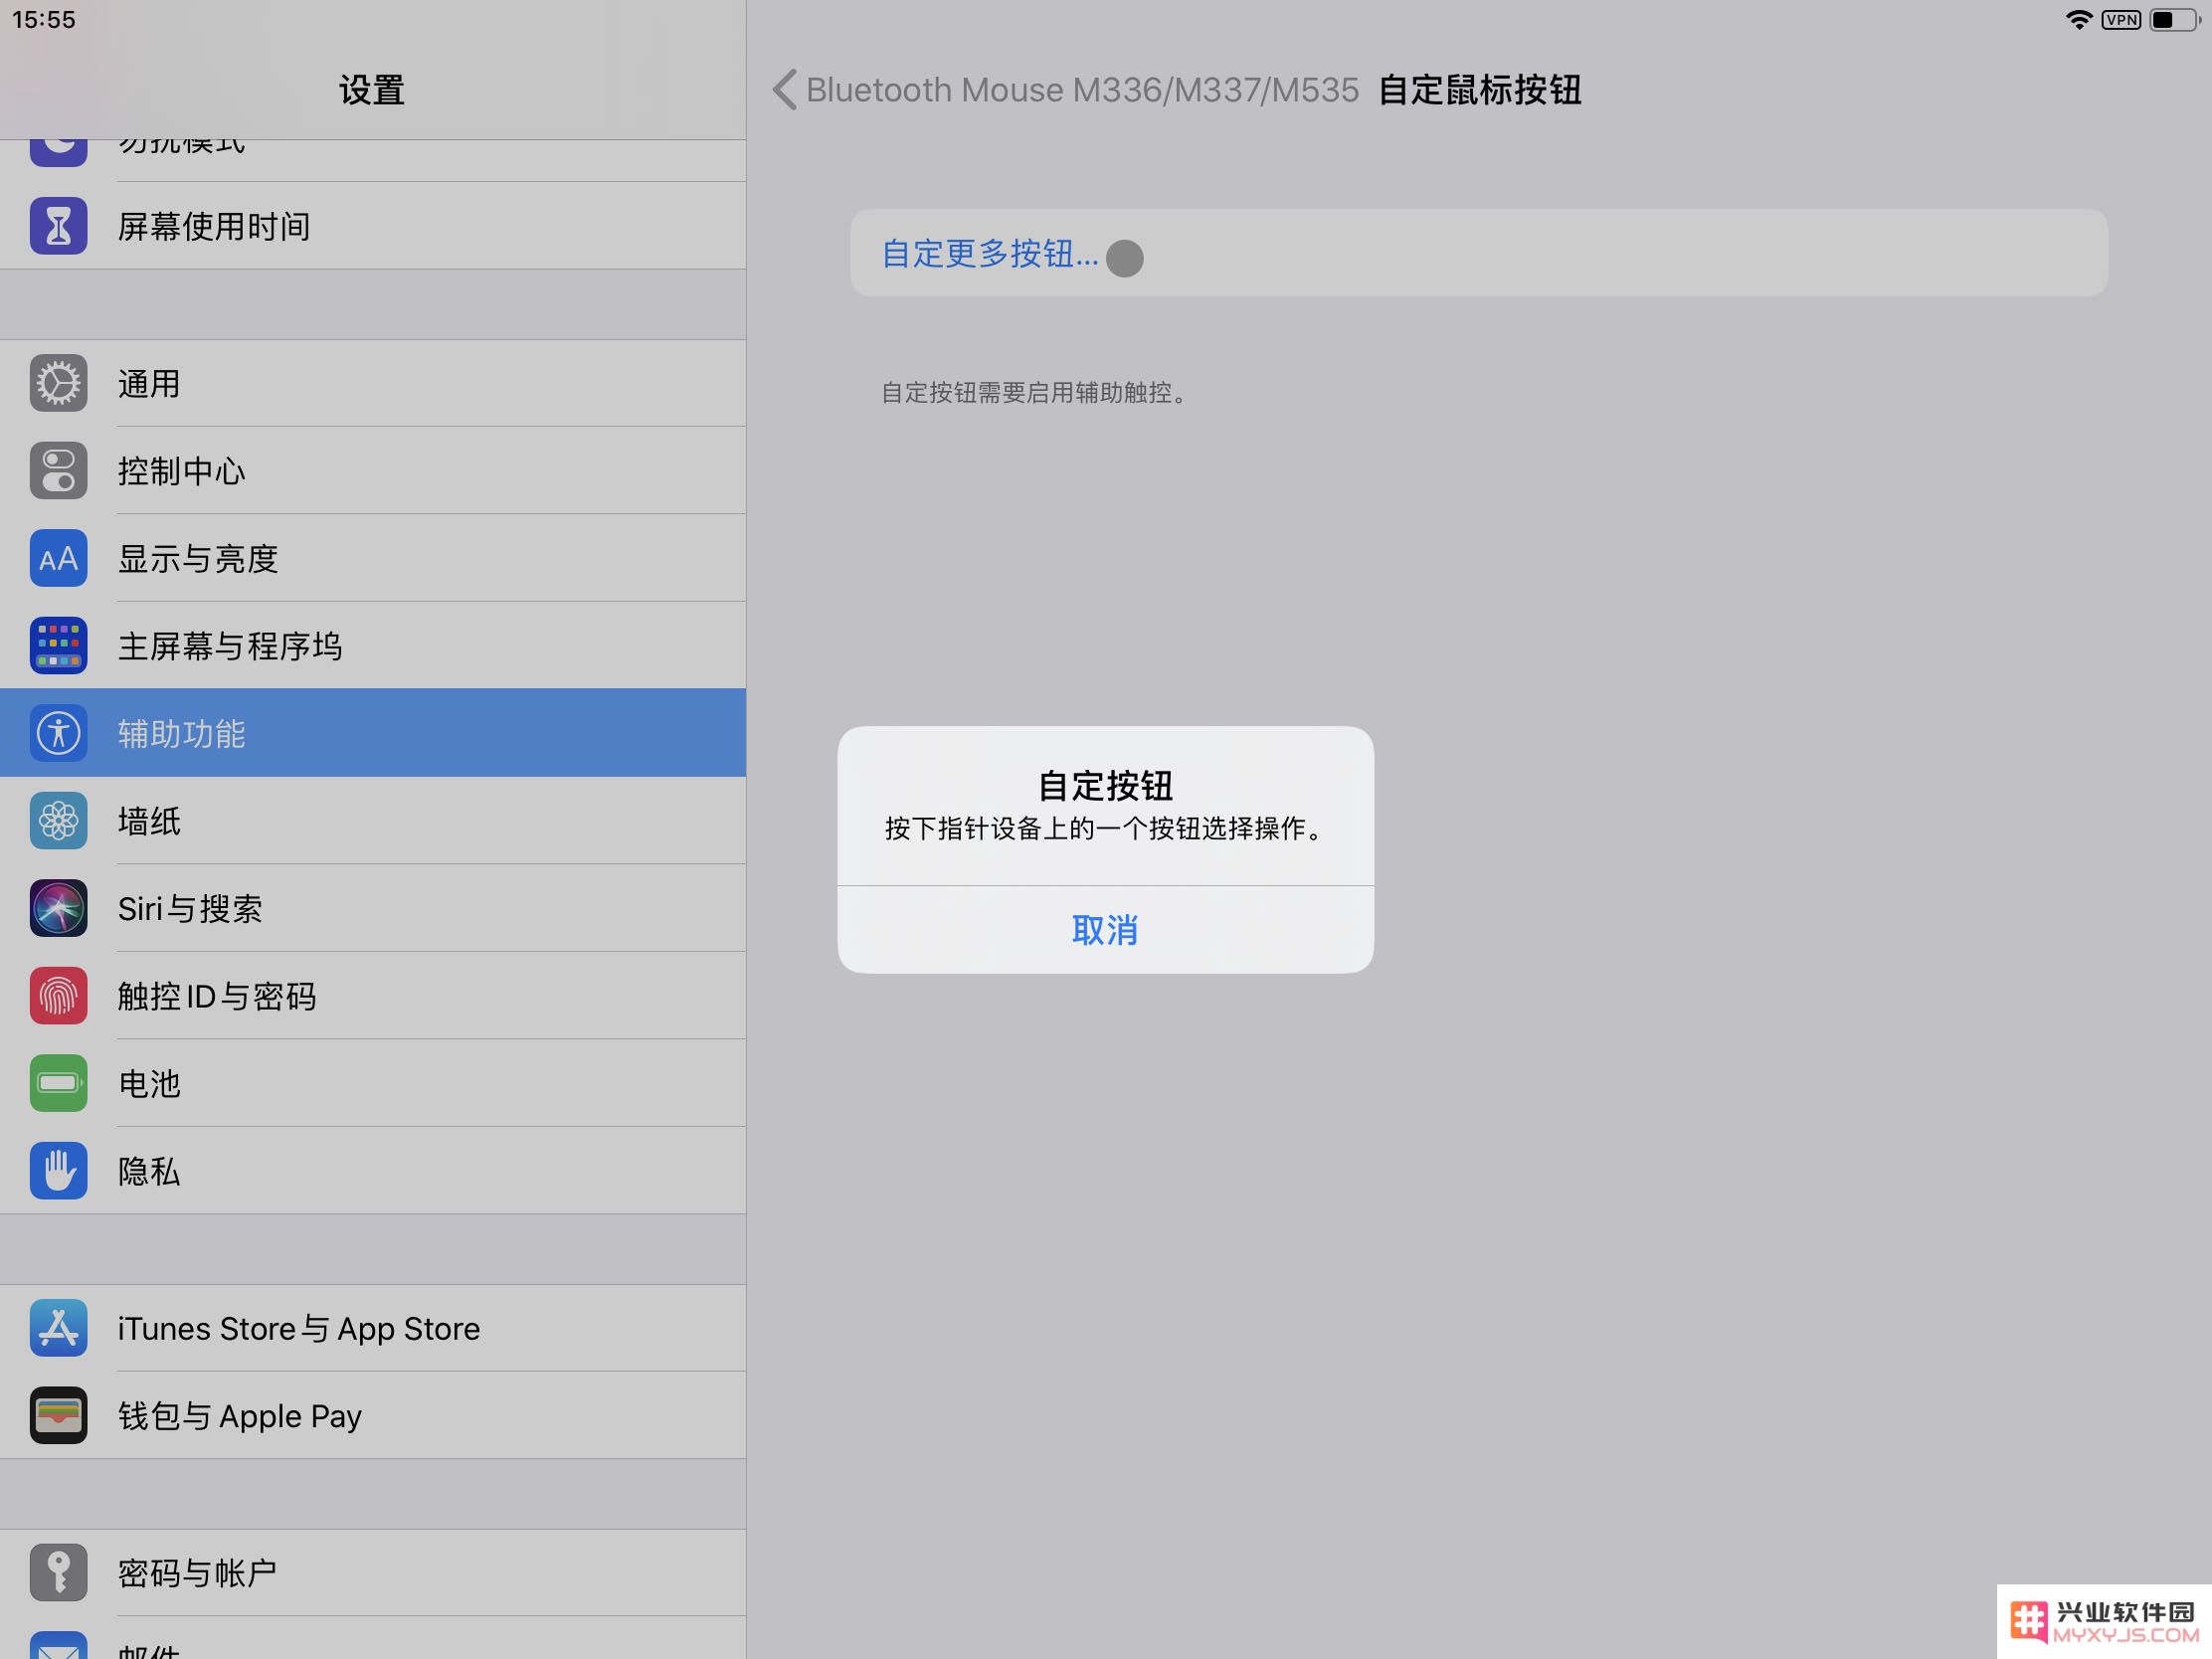
Task: Tap 自定更多按钮... link
Action: coord(989,254)
